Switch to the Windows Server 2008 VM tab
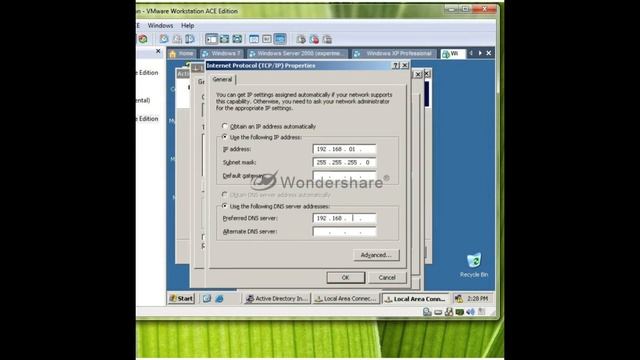The image size is (640, 360). (x=297, y=53)
